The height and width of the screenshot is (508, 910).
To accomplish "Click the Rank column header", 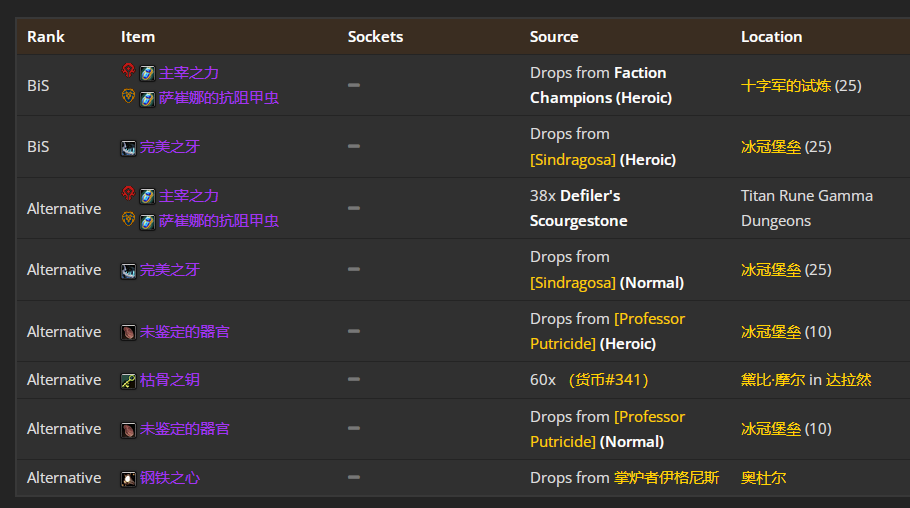I will 46,37.
